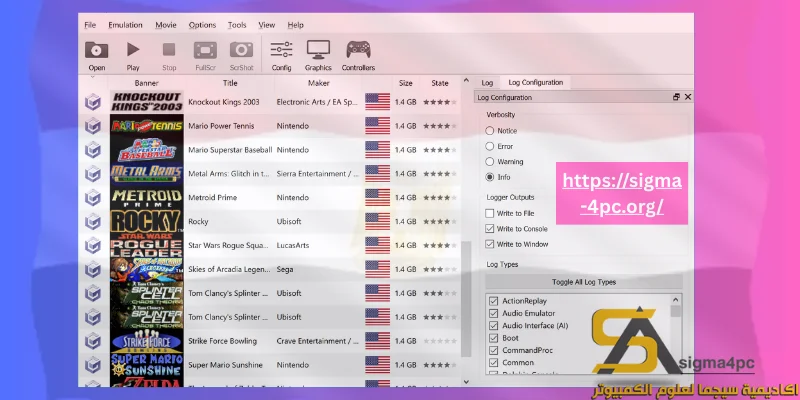Sort game list by Maker column
The width and height of the screenshot is (800, 400).
tap(318, 83)
